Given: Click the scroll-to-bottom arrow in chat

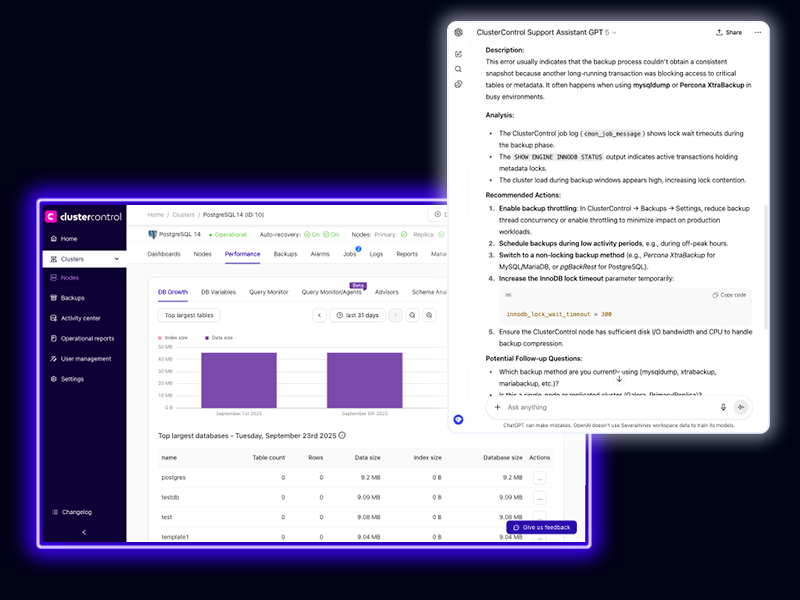Looking at the screenshot, I should (x=619, y=378).
